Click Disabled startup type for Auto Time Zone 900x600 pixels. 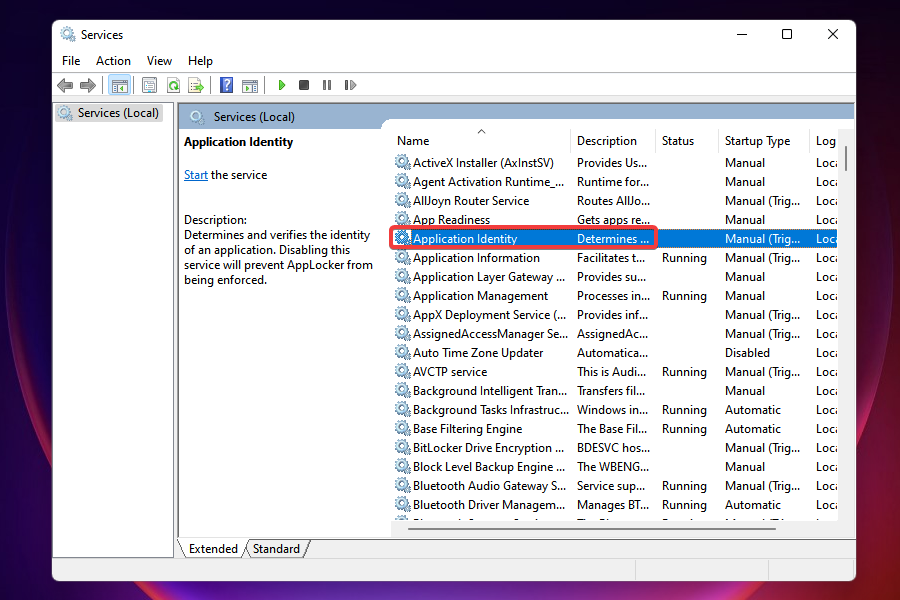tap(747, 353)
